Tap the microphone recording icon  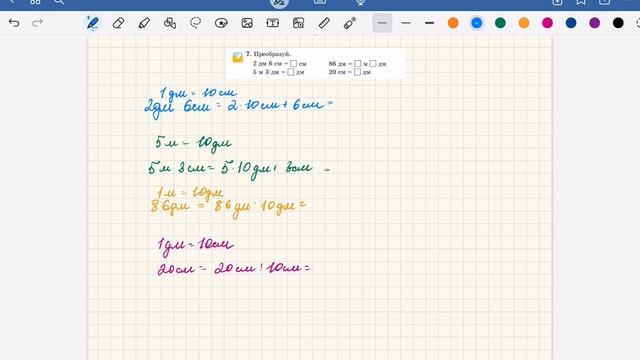point(360,2)
